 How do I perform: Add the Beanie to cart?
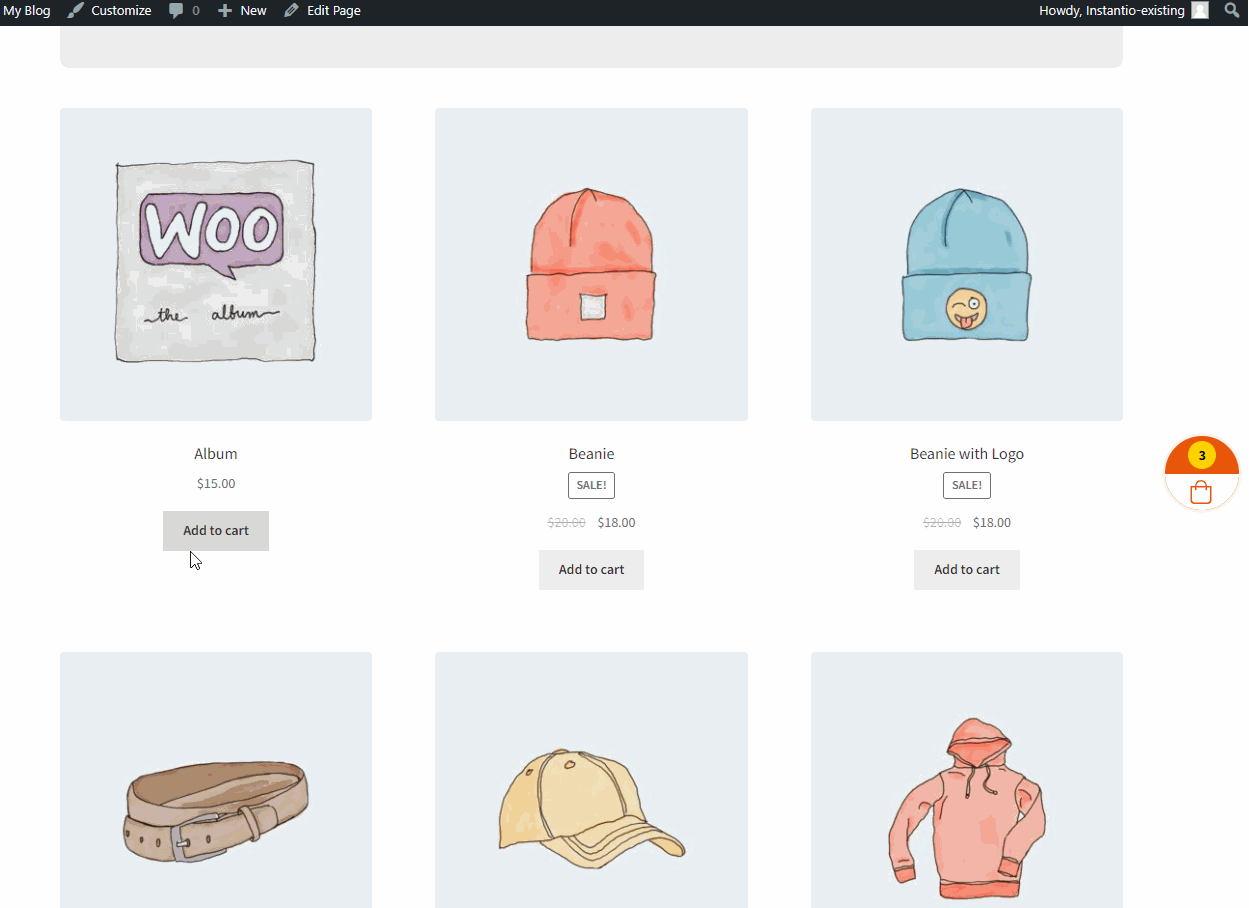click(x=591, y=570)
